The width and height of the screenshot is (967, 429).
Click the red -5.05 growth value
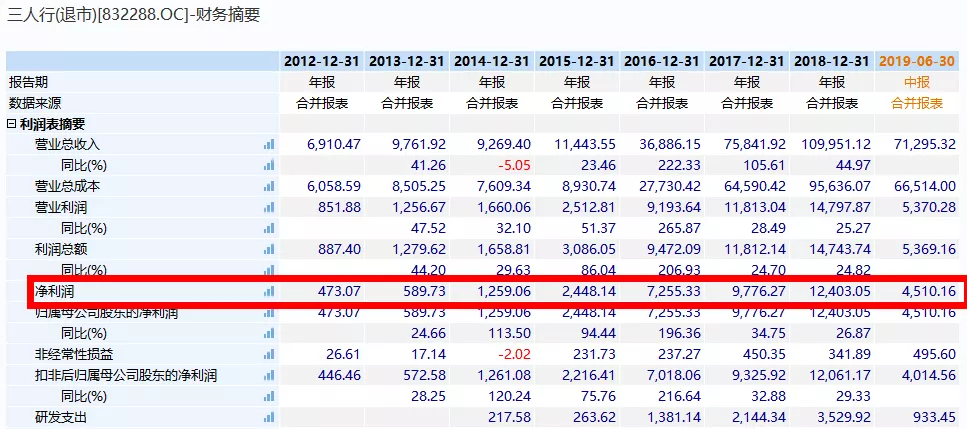tap(514, 166)
